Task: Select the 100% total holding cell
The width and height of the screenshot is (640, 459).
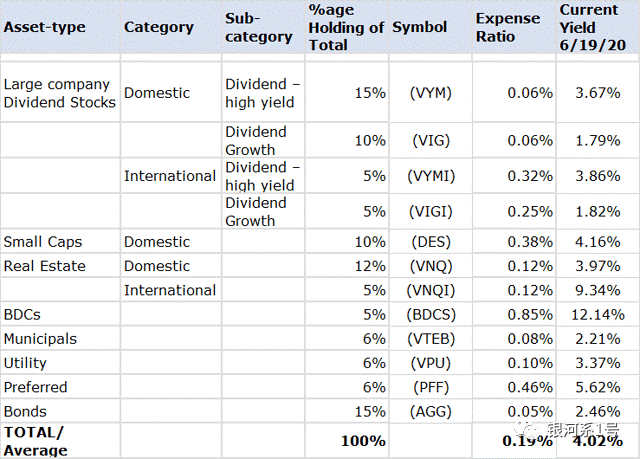Action: point(362,440)
